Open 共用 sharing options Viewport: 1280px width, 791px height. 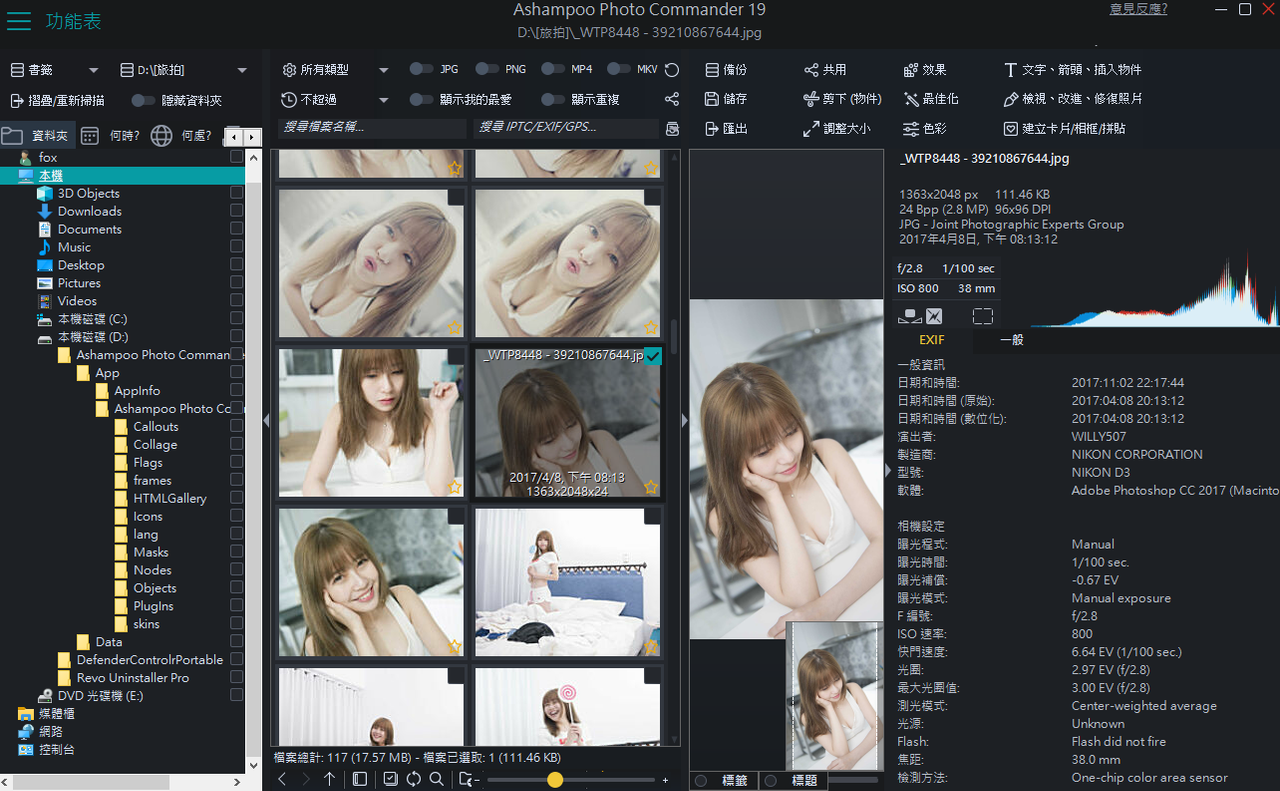pos(825,70)
